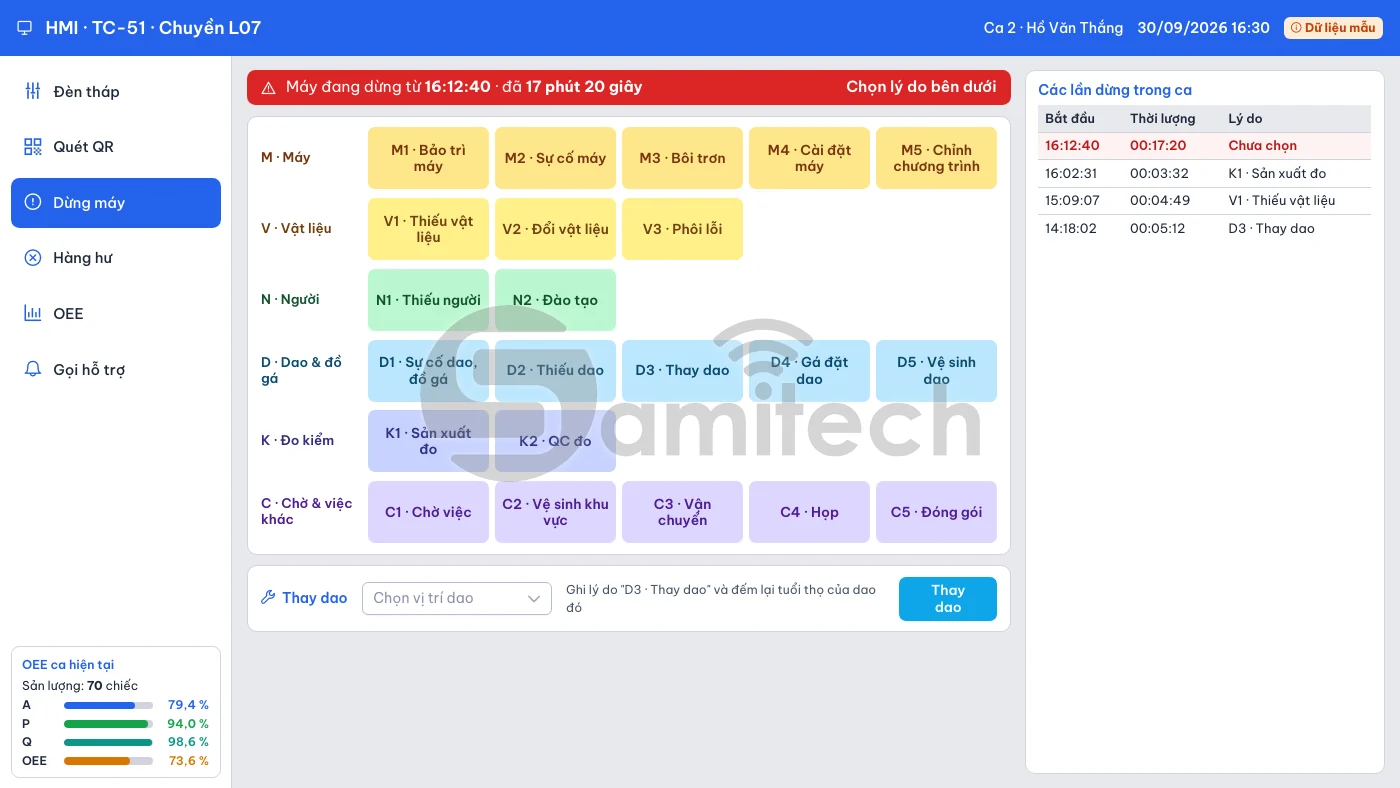The height and width of the screenshot is (788, 1400).
Task: Click the chevron arrow in the dao position selector
Action: [x=534, y=598]
